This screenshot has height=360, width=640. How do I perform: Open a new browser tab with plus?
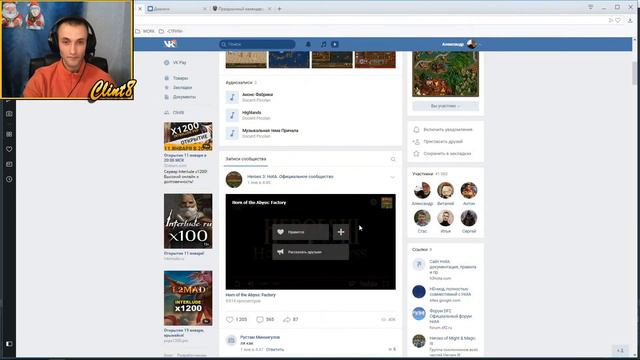(x=280, y=9)
